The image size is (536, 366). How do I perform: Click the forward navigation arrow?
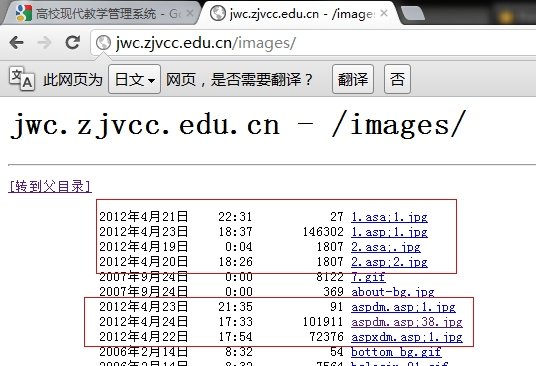pyautogui.click(x=44, y=43)
